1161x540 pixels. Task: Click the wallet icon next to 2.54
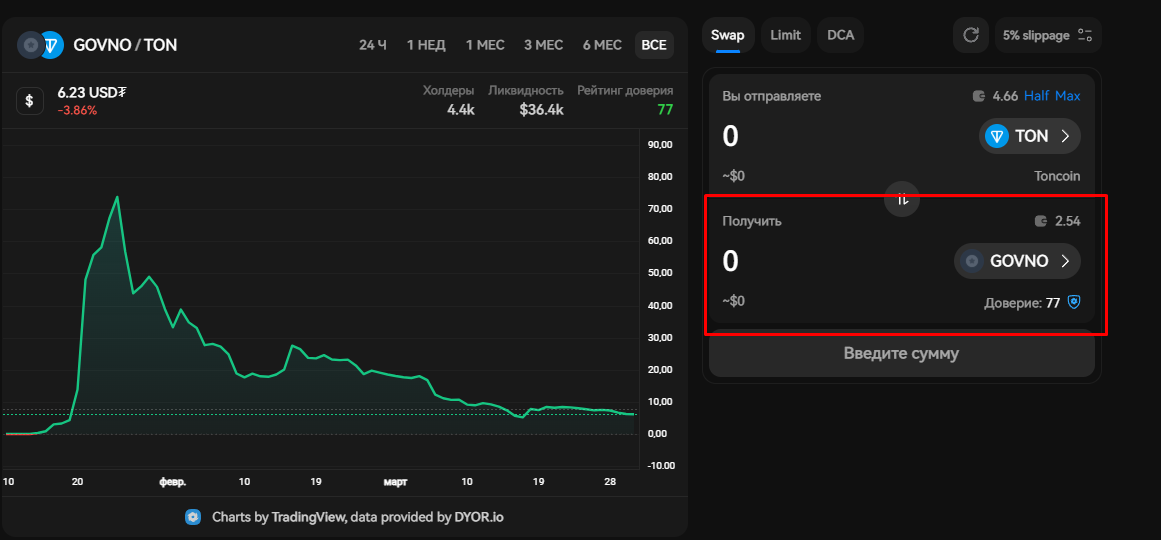pos(1042,221)
